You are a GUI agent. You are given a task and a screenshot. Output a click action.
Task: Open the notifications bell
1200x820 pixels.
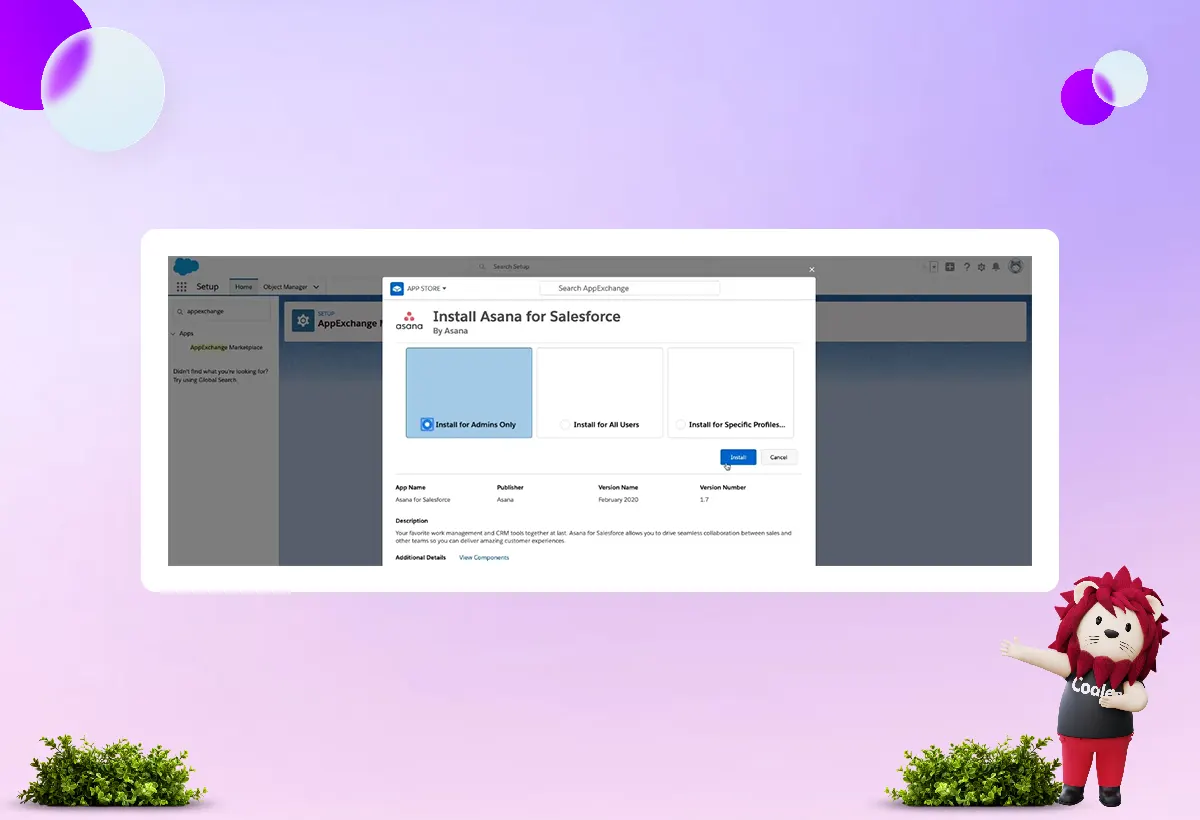(x=996, y=267)
